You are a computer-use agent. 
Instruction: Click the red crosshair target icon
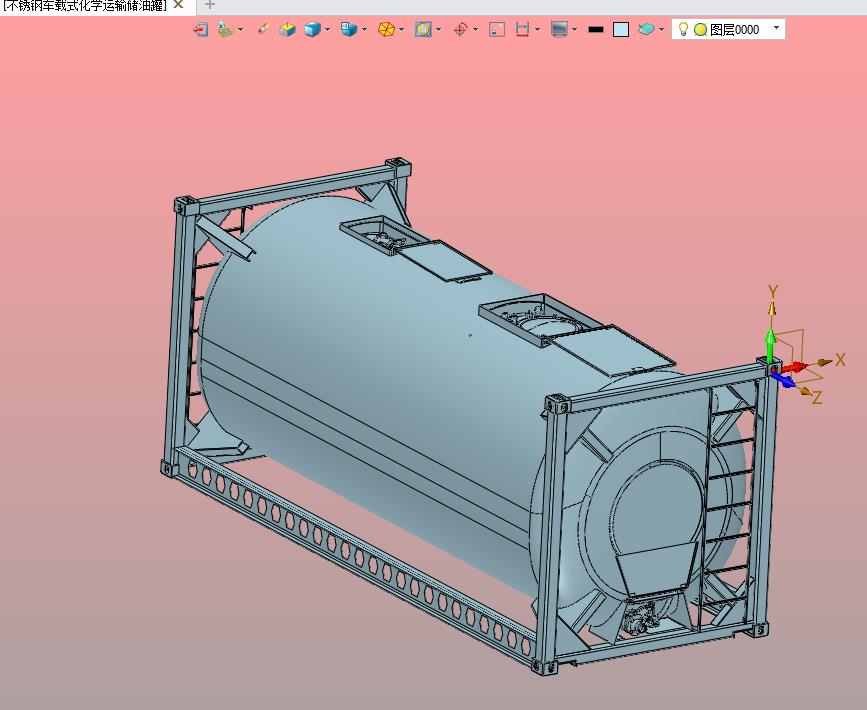[460, 30]
